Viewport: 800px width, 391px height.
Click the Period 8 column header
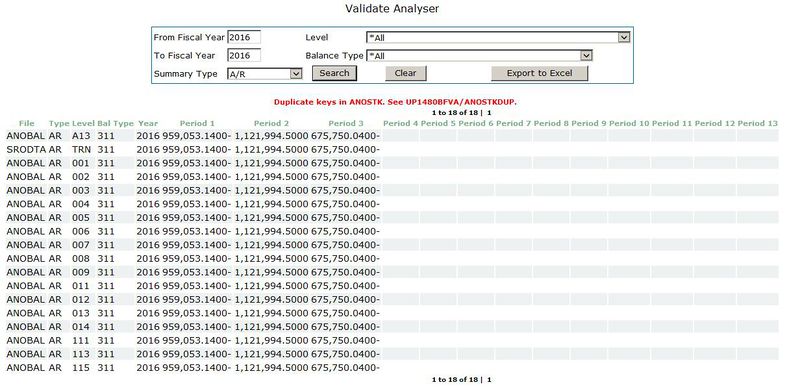point(551,123)
